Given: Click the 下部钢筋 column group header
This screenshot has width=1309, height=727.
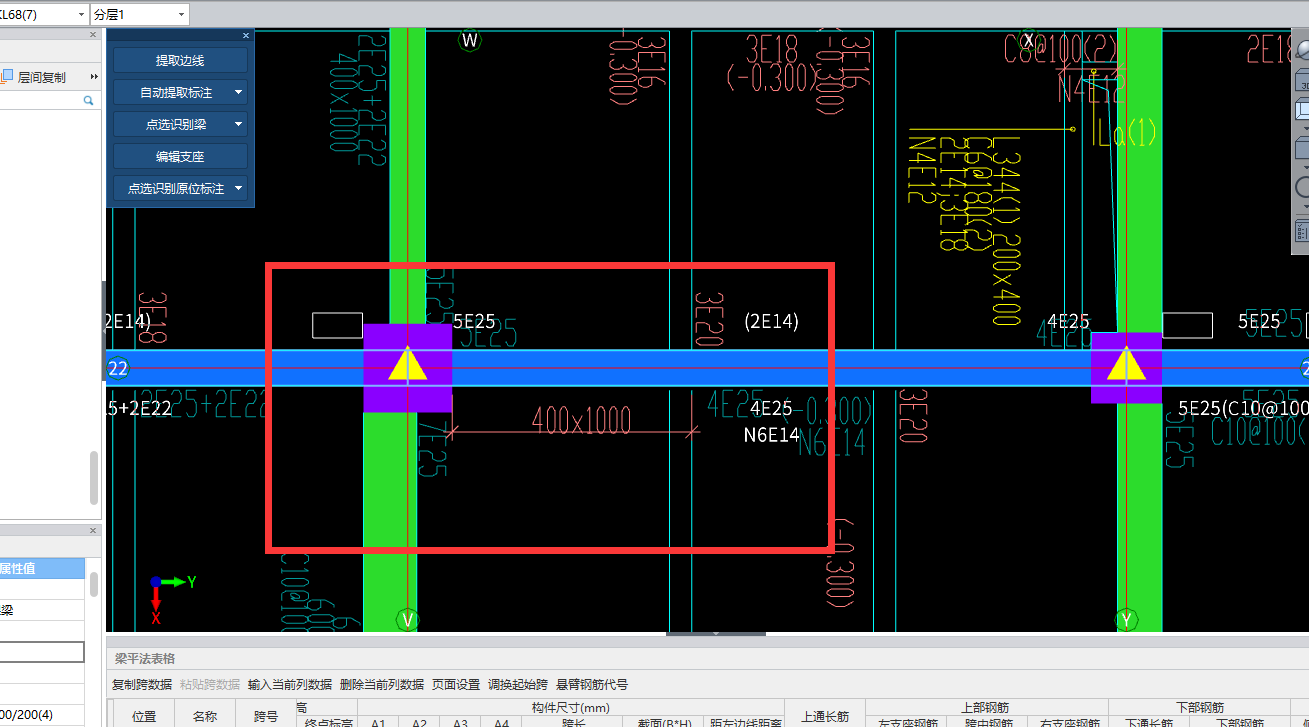Looking at the screenshot, I should point(1199,708).
